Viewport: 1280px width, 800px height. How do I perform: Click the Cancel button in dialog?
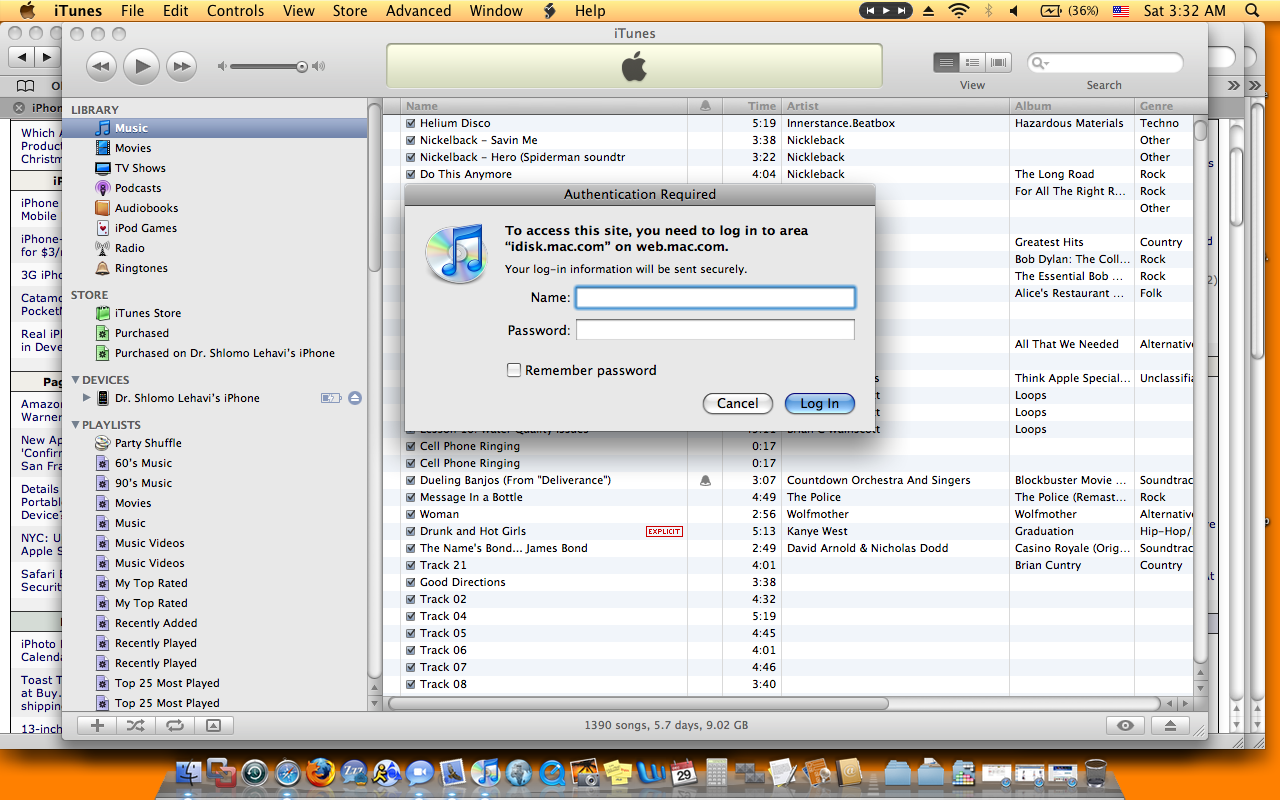point(738,403)
